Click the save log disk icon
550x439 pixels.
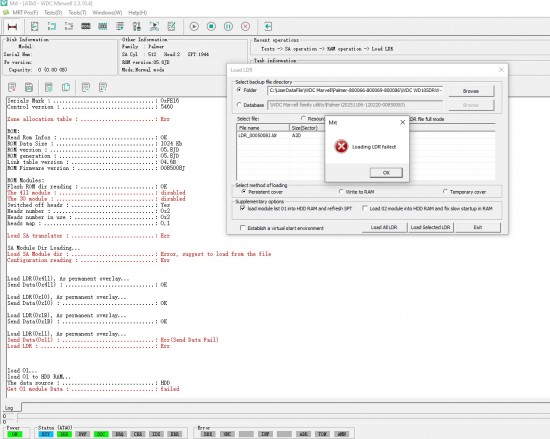29,87
